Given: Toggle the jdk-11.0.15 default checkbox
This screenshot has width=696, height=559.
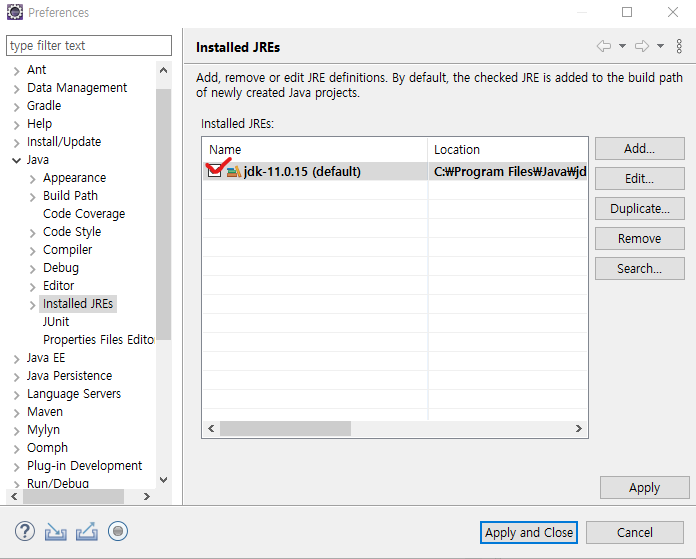Looking at the screenshot, I should click(x=214, y=170).
